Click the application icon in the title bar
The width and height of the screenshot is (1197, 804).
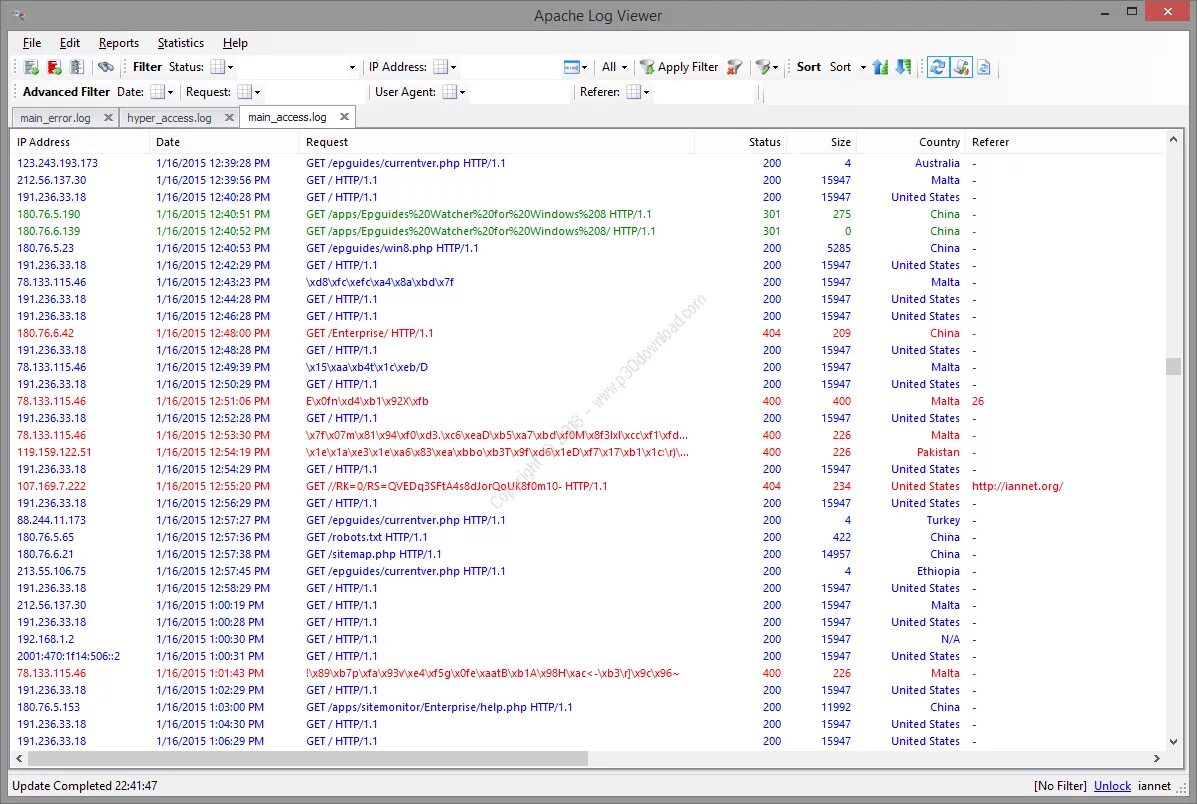click(19, 15)
